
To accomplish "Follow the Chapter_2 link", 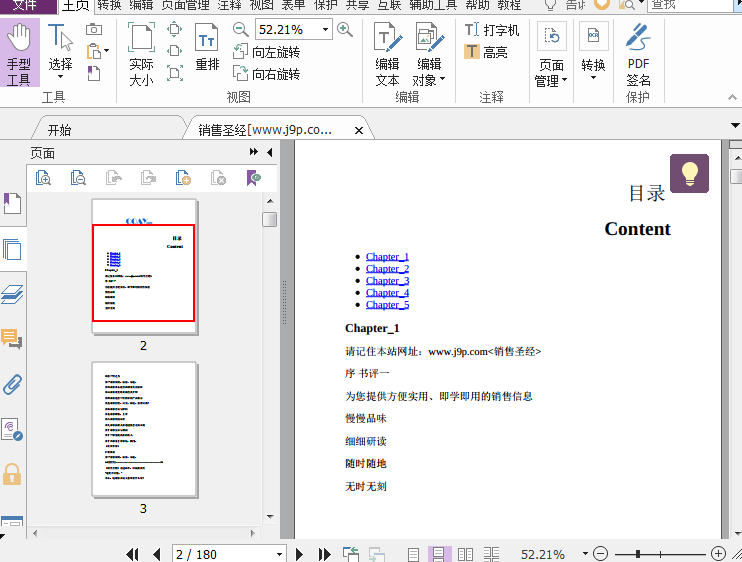I will point(387,269).
